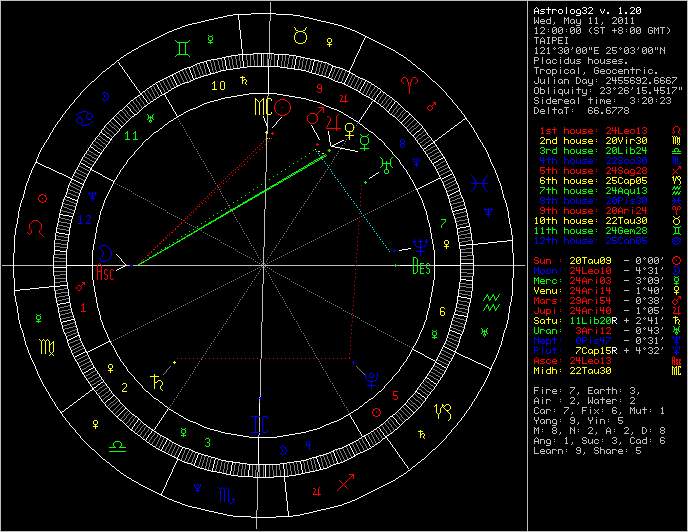Click the Taurus sign glyph on the zodiac wheel
Screen dimensions: 688x532
point(300,36)
